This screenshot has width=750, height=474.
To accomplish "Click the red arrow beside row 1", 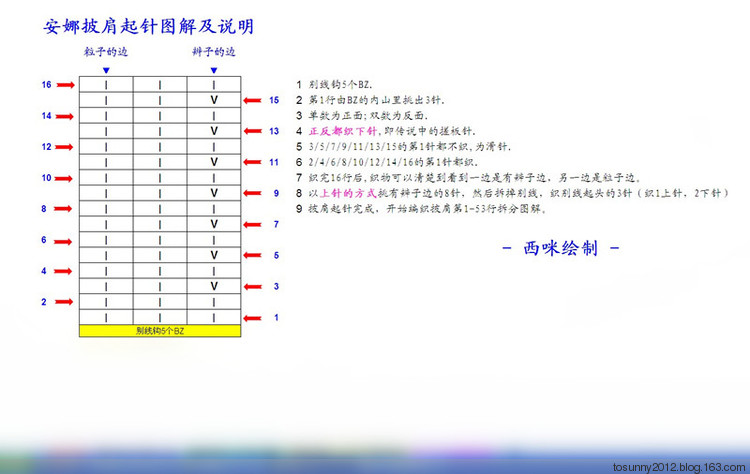I will click(253, 318).
